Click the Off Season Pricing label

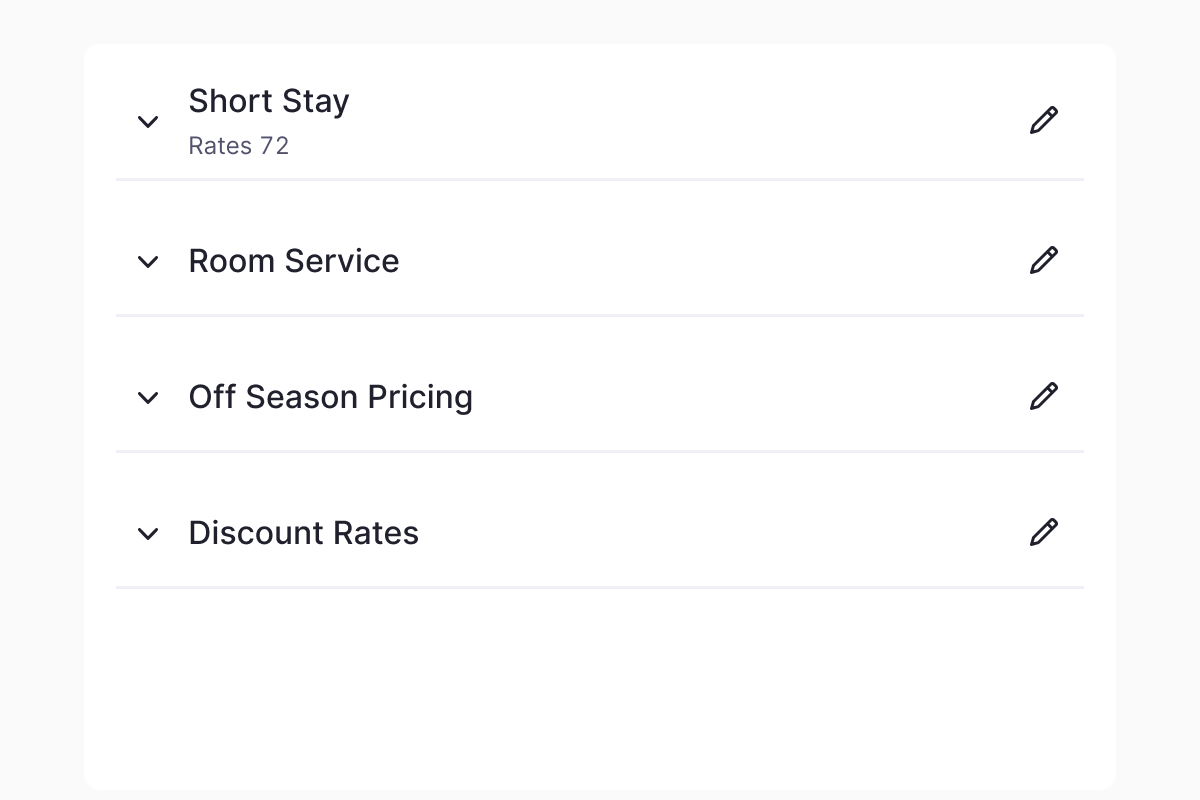(x=330, y=397)
